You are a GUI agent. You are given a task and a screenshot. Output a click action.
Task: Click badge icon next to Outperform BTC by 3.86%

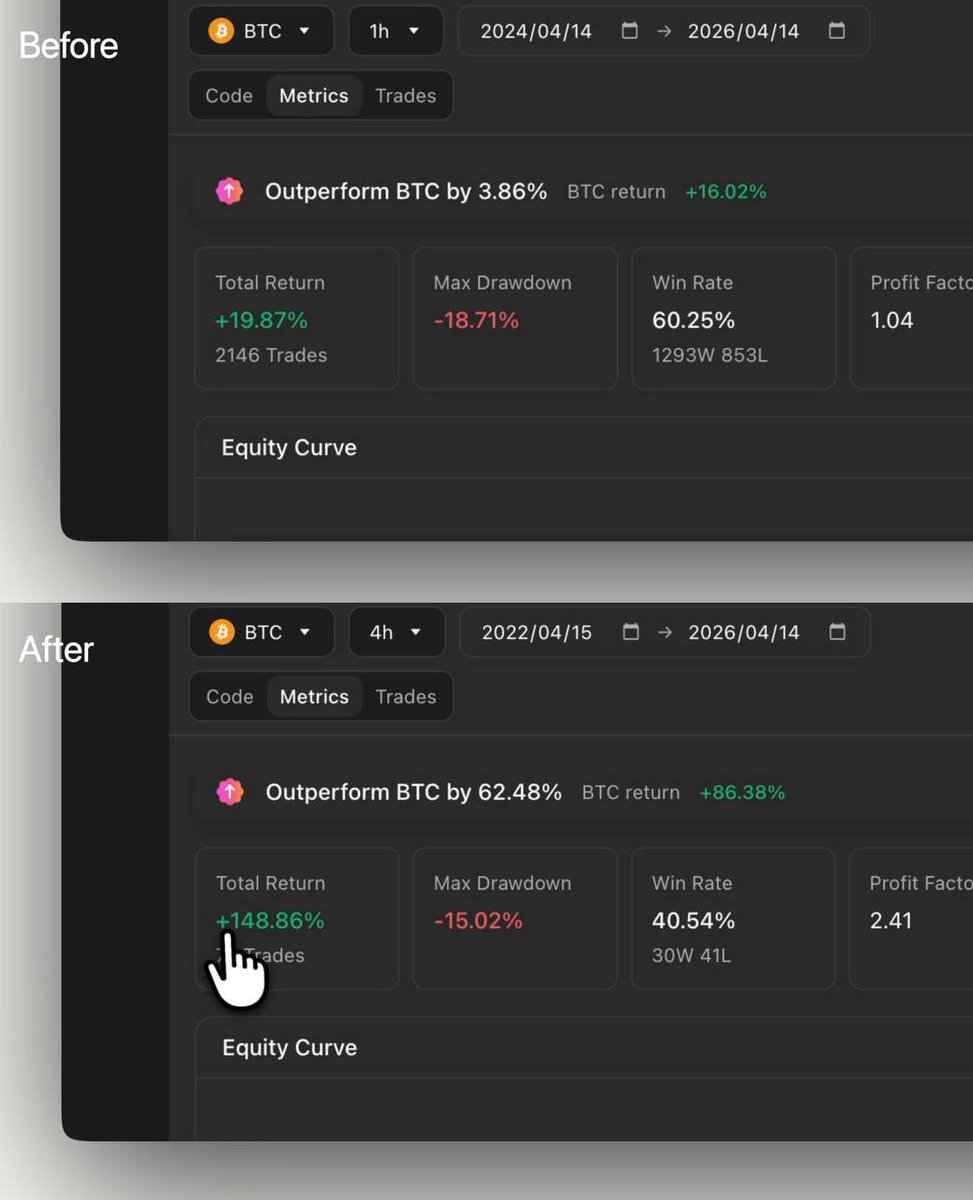point(229,191)
